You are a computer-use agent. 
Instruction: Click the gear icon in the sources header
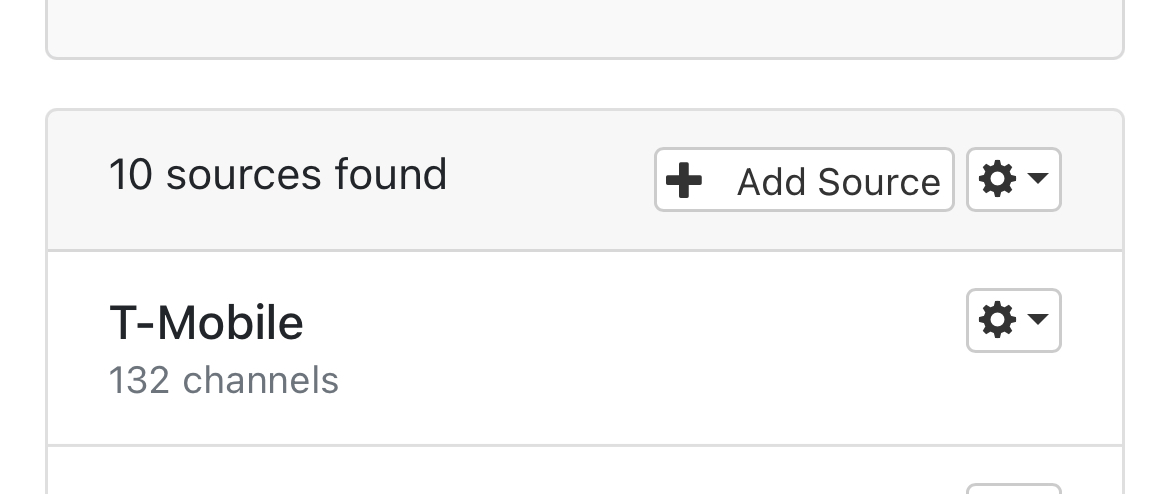click(998, 180)
